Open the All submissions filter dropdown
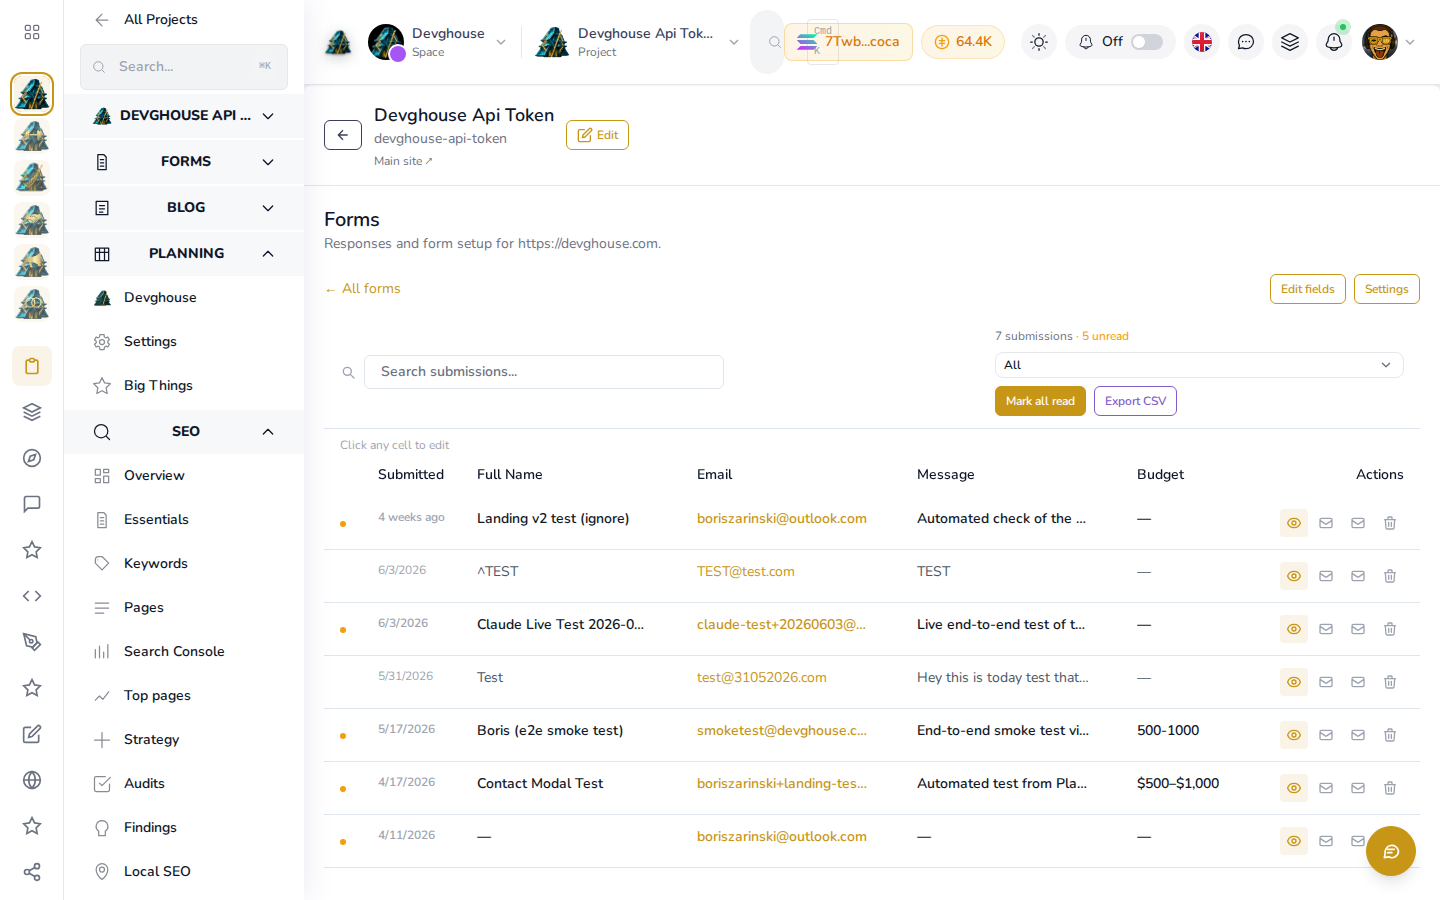Viewport: 1440px width, 900px height. pyautogui.click(x=1199, y=365)
